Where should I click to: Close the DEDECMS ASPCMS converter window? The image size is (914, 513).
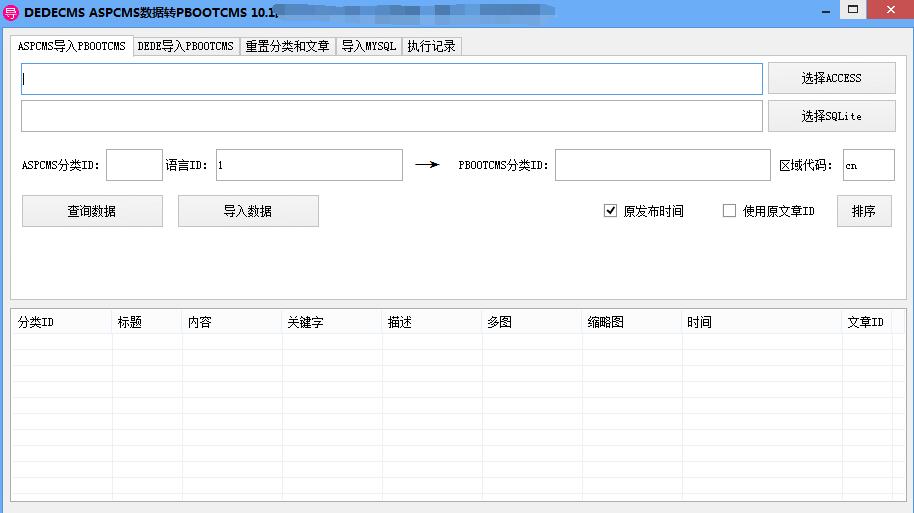pos(890,10)
